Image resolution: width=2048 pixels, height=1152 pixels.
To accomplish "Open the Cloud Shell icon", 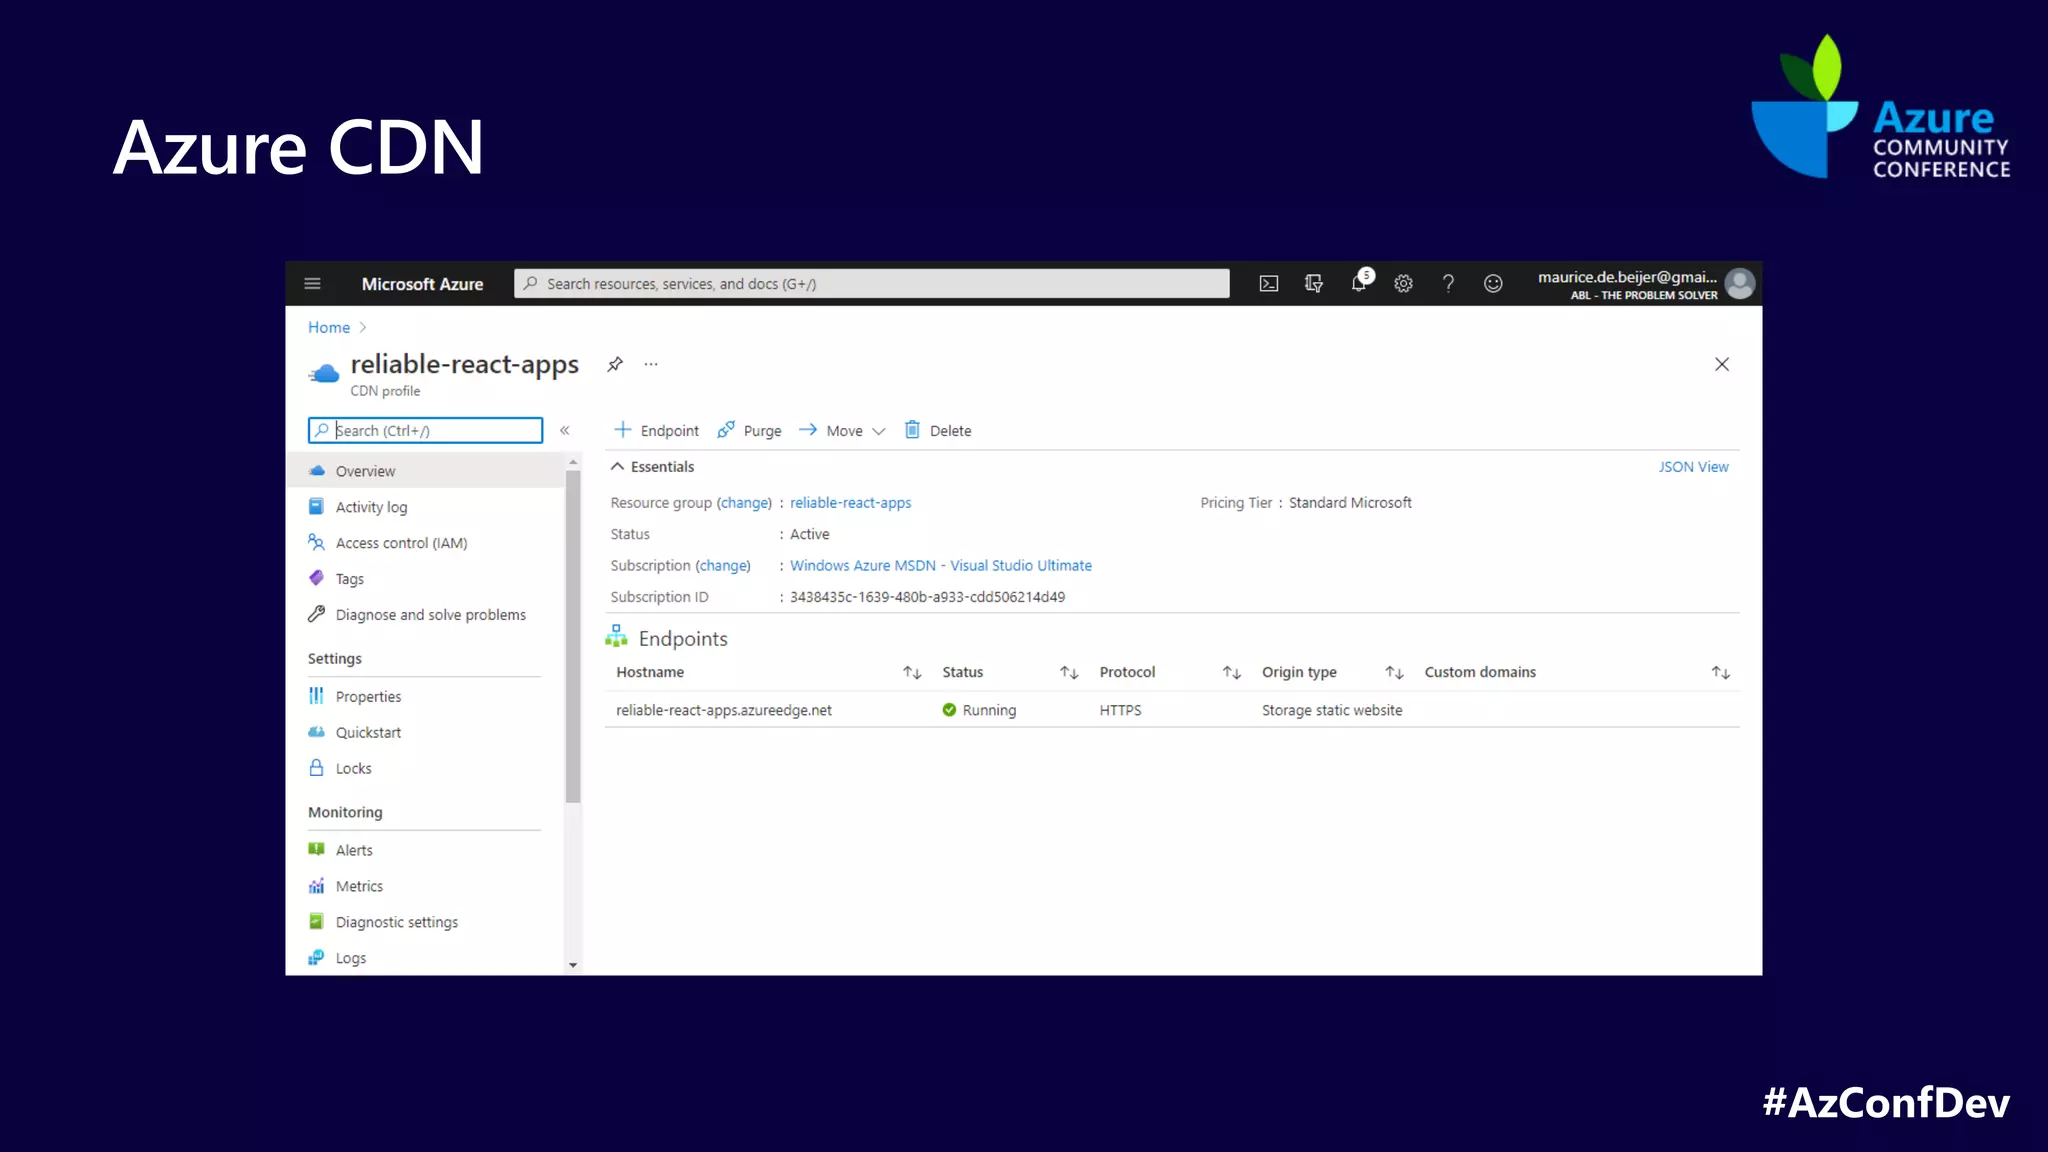I will tap(1269, 284).
